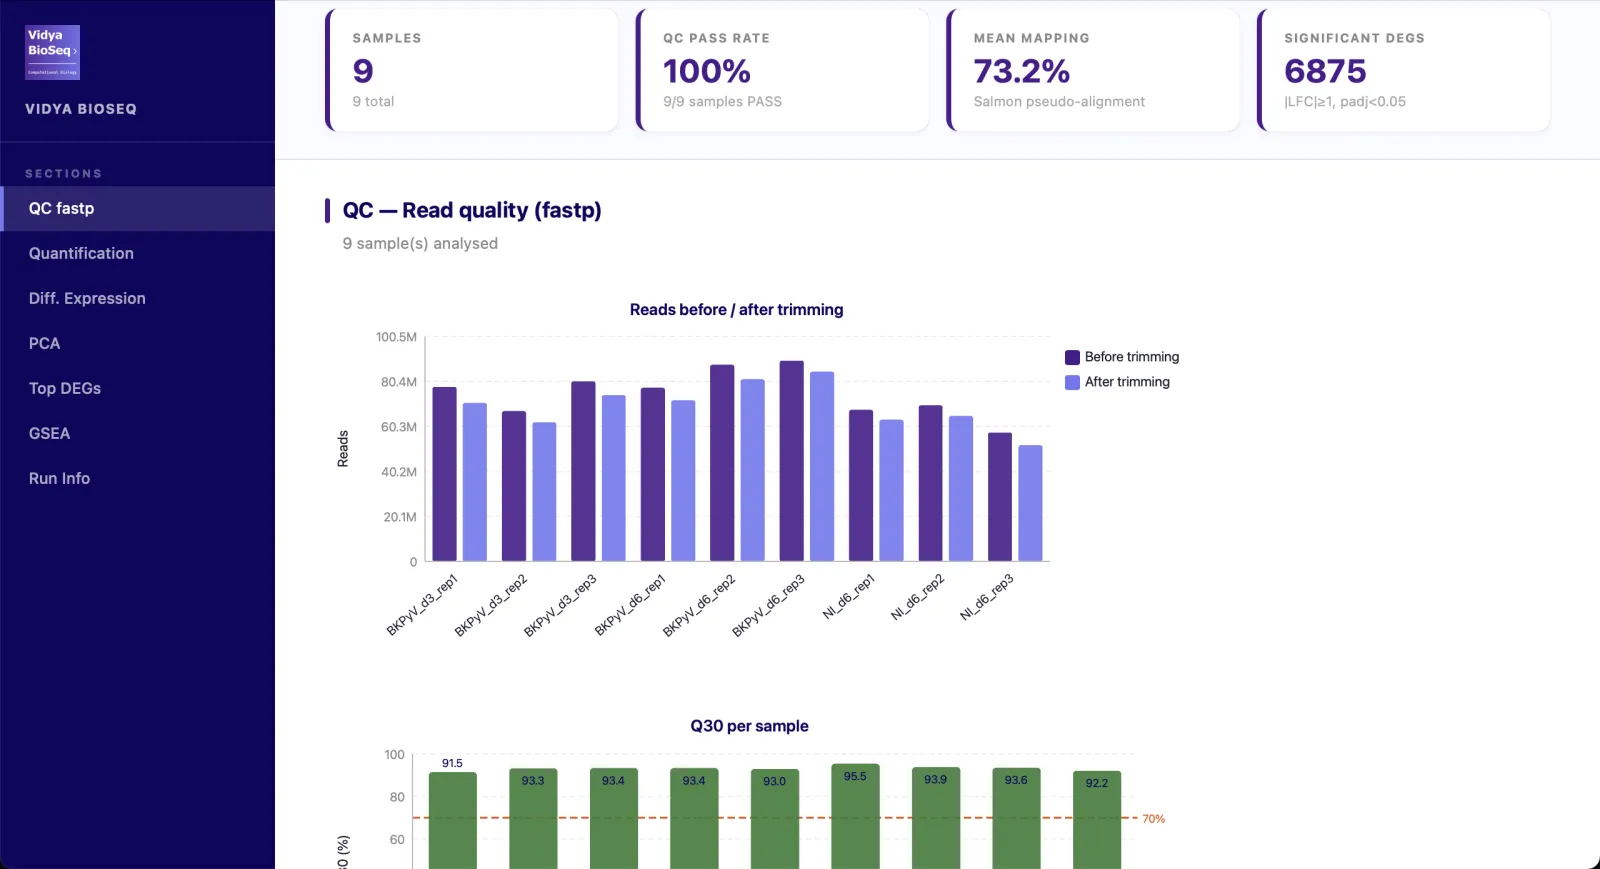The image size is (1600, 869).
Task: Click the BKPyV_d3_rep3 before-trimming bar
Action: coord(583,471)
